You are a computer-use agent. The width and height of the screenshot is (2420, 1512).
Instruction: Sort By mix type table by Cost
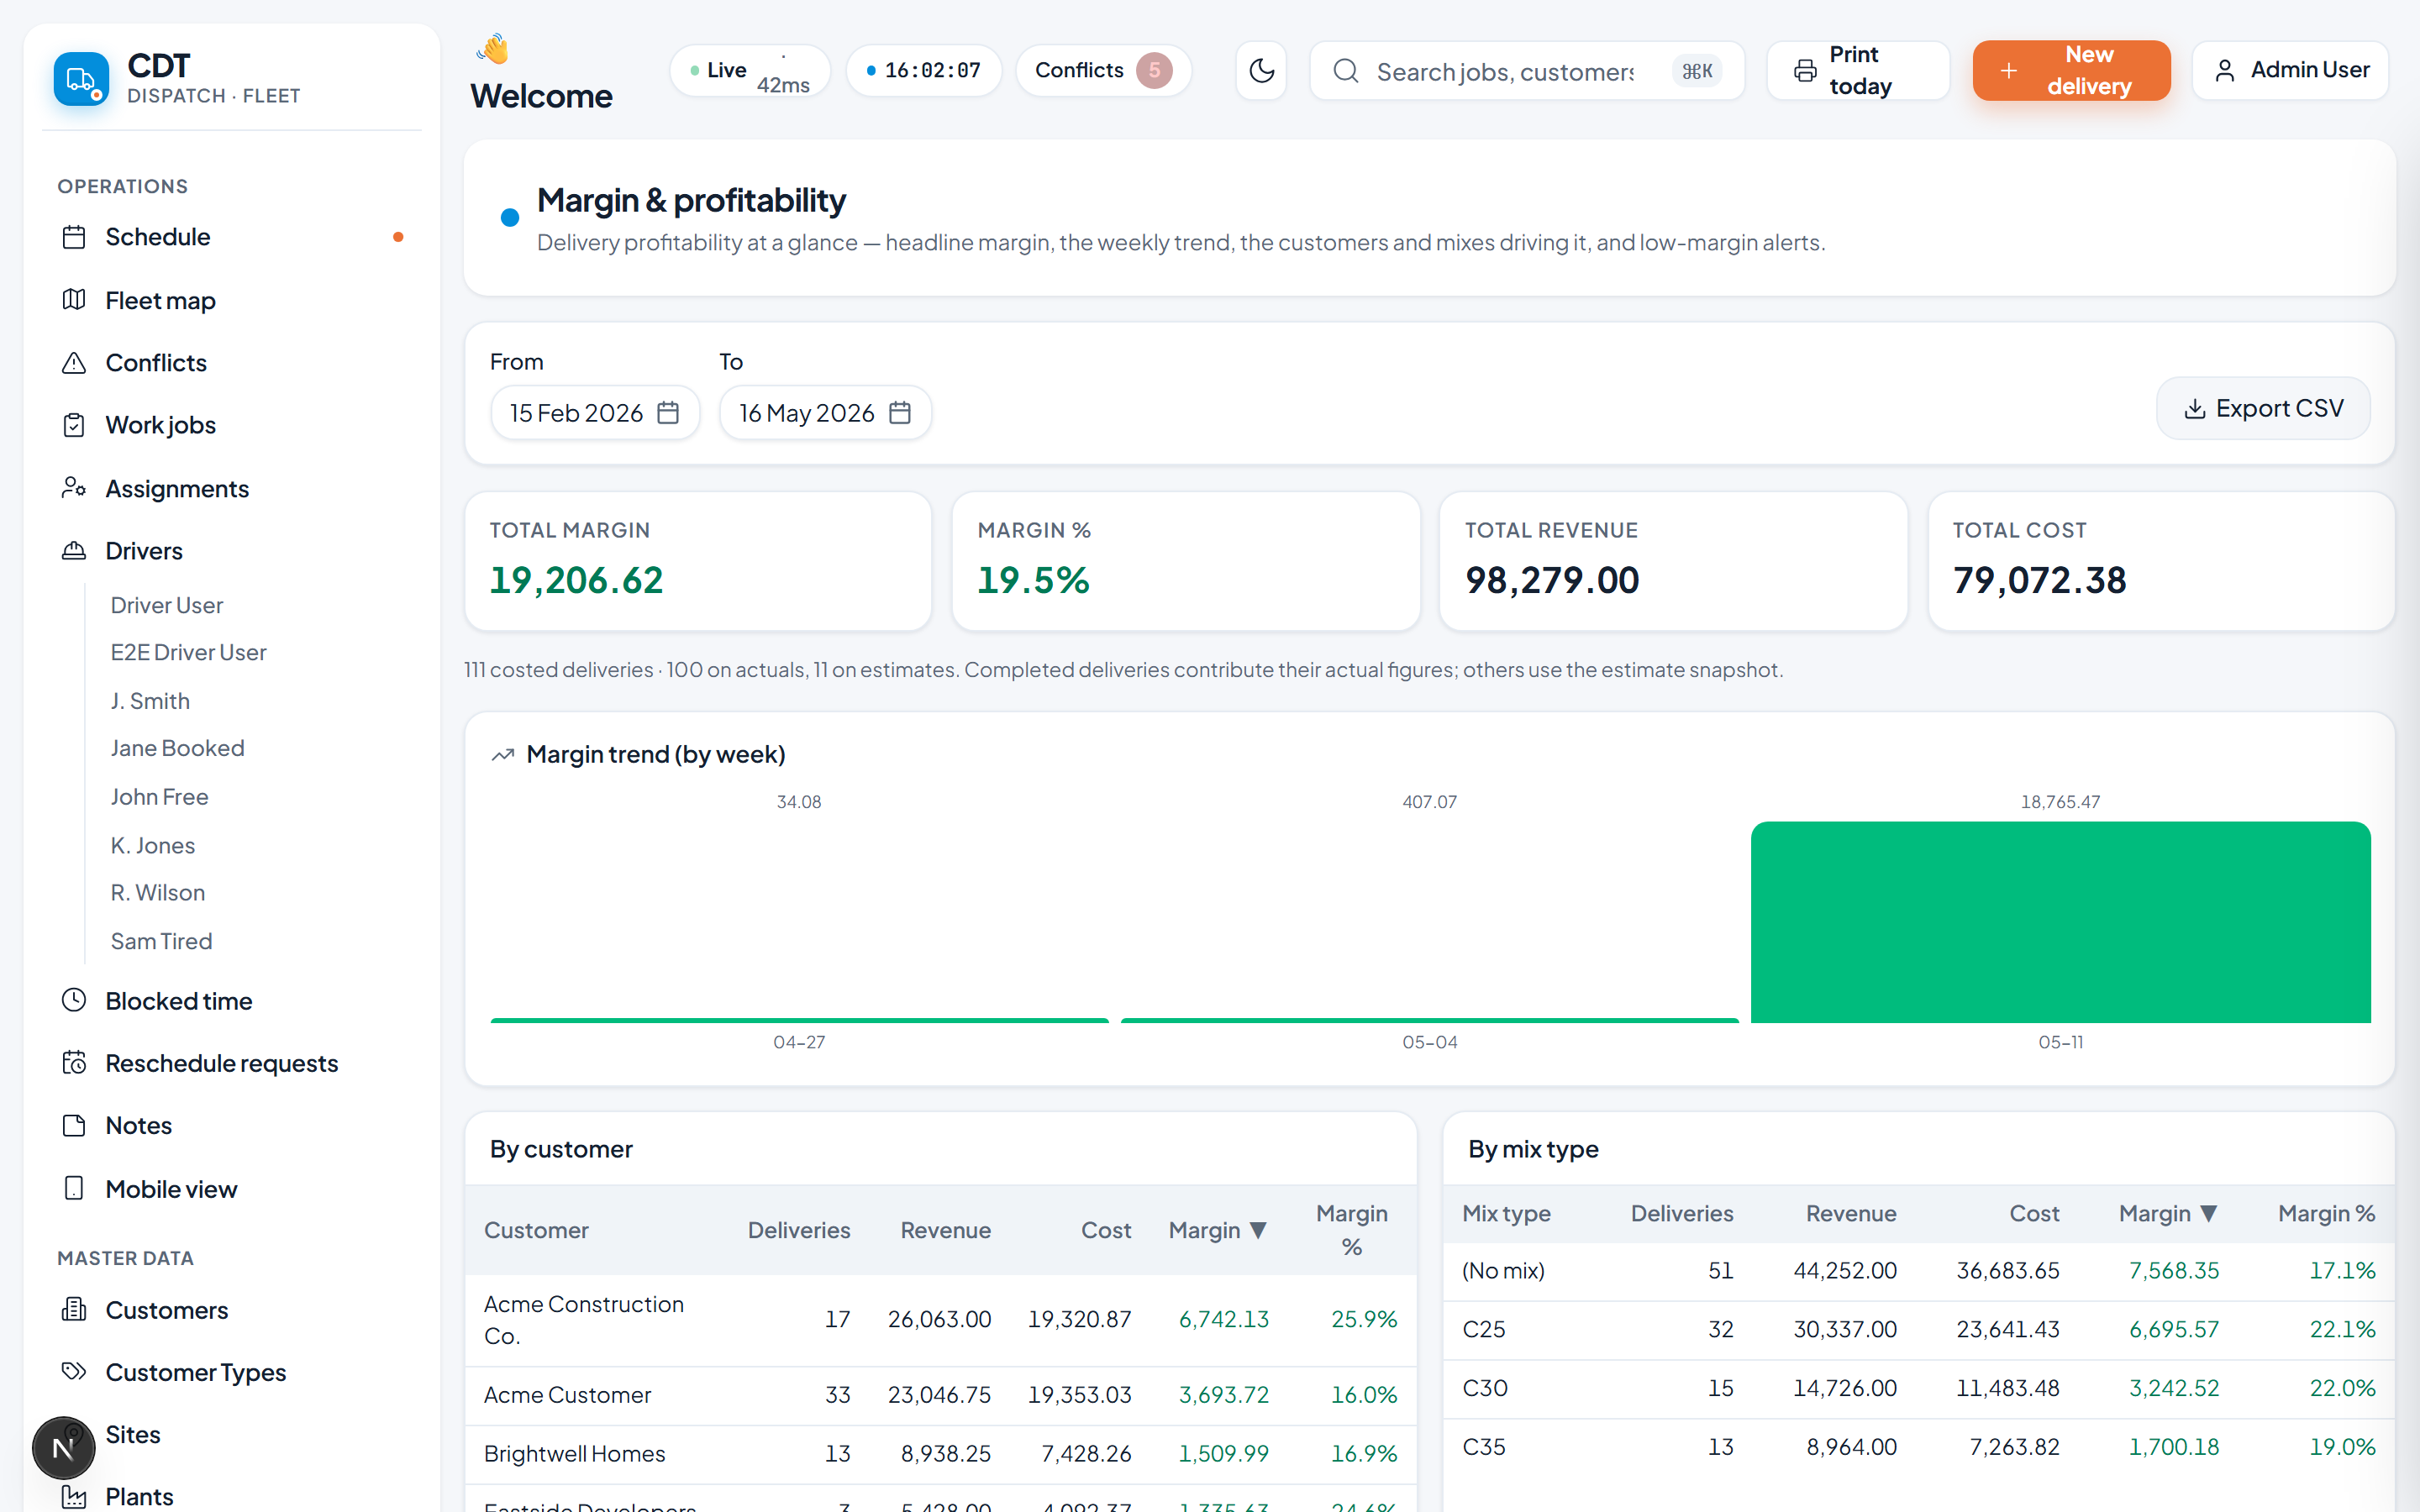tap(2034, 1214)
